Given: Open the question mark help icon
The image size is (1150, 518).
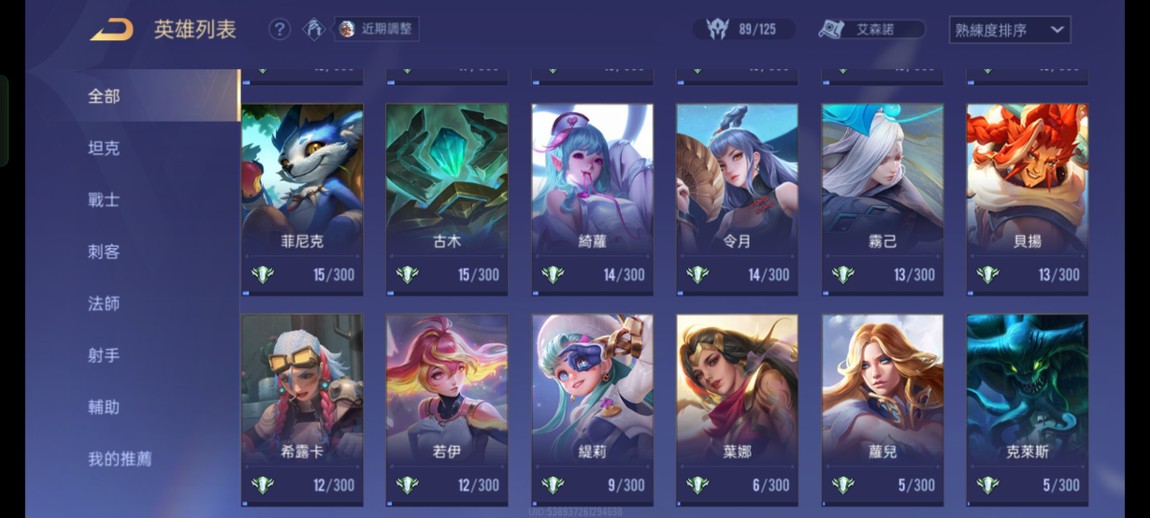Looking at the screenshot, I should 279,29.
